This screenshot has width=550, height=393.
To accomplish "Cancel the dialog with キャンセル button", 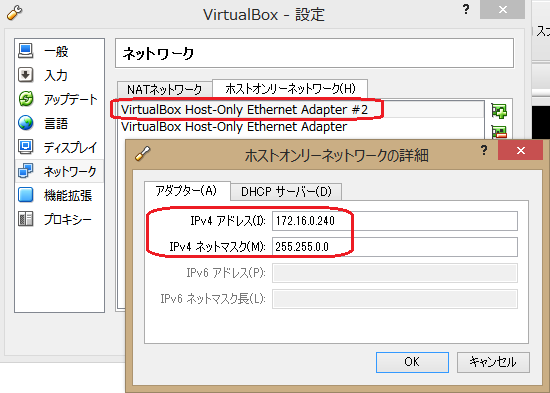I will click(493, 362).
